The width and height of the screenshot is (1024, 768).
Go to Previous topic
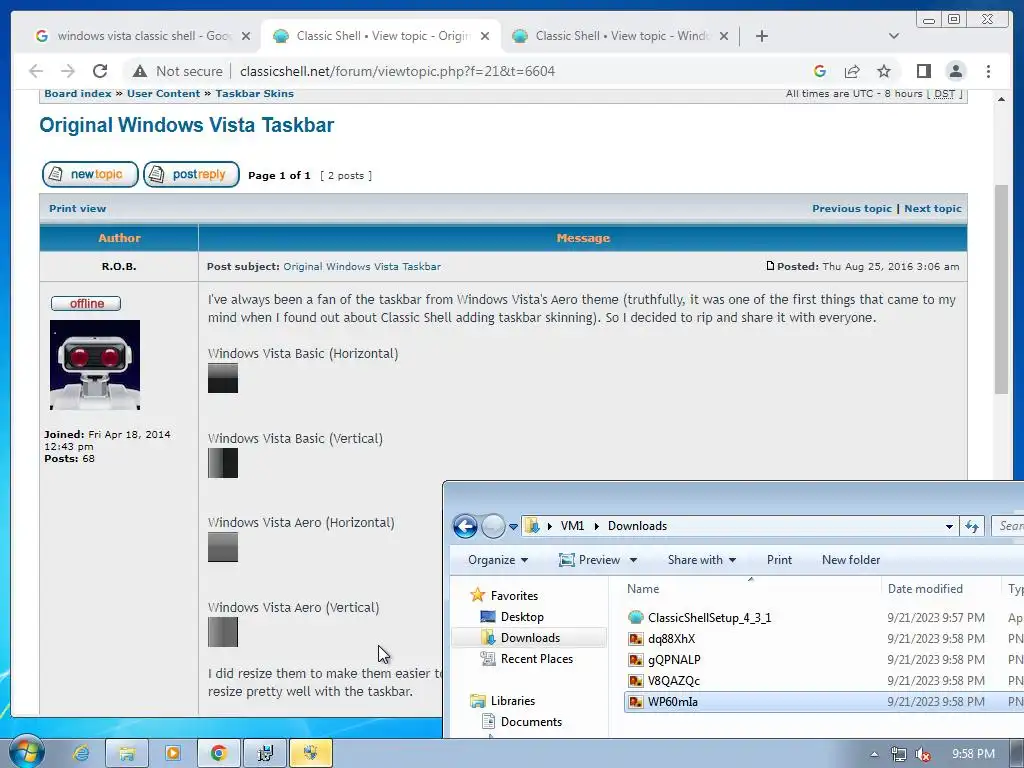click(x=852, y=208)
